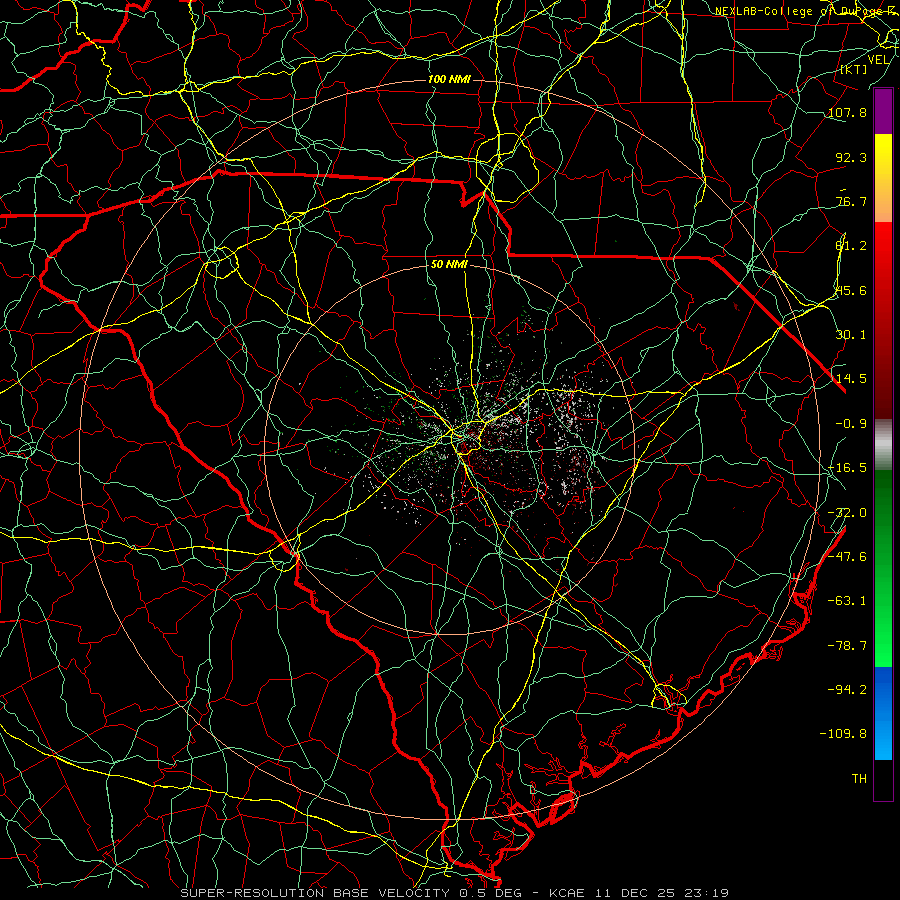Click the 45.6 legend value
Image resolution: width=900 pixels, height=900 pixels.
851,290
